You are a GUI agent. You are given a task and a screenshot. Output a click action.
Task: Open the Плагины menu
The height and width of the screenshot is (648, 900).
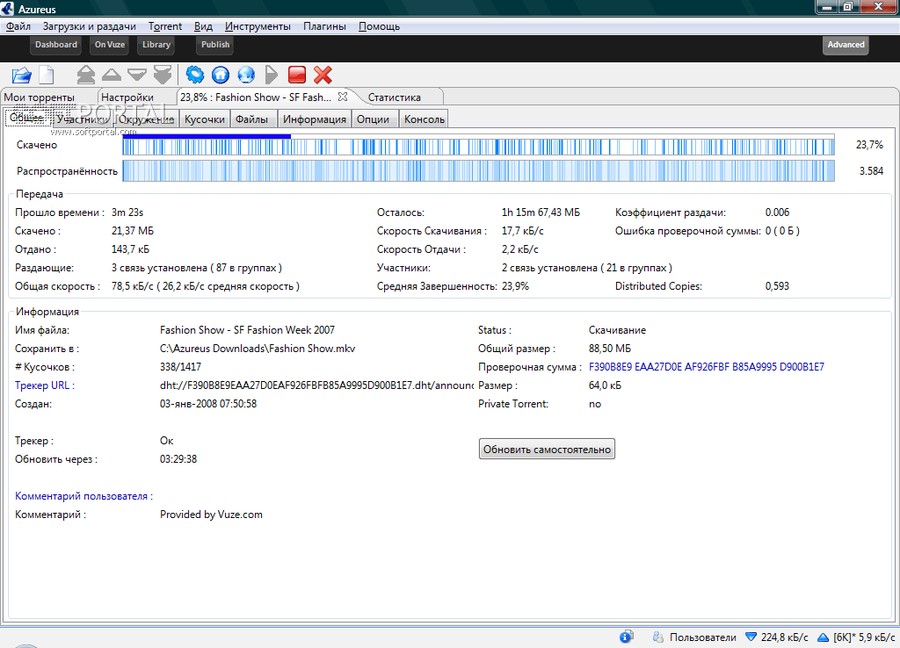tap(324, 26)
